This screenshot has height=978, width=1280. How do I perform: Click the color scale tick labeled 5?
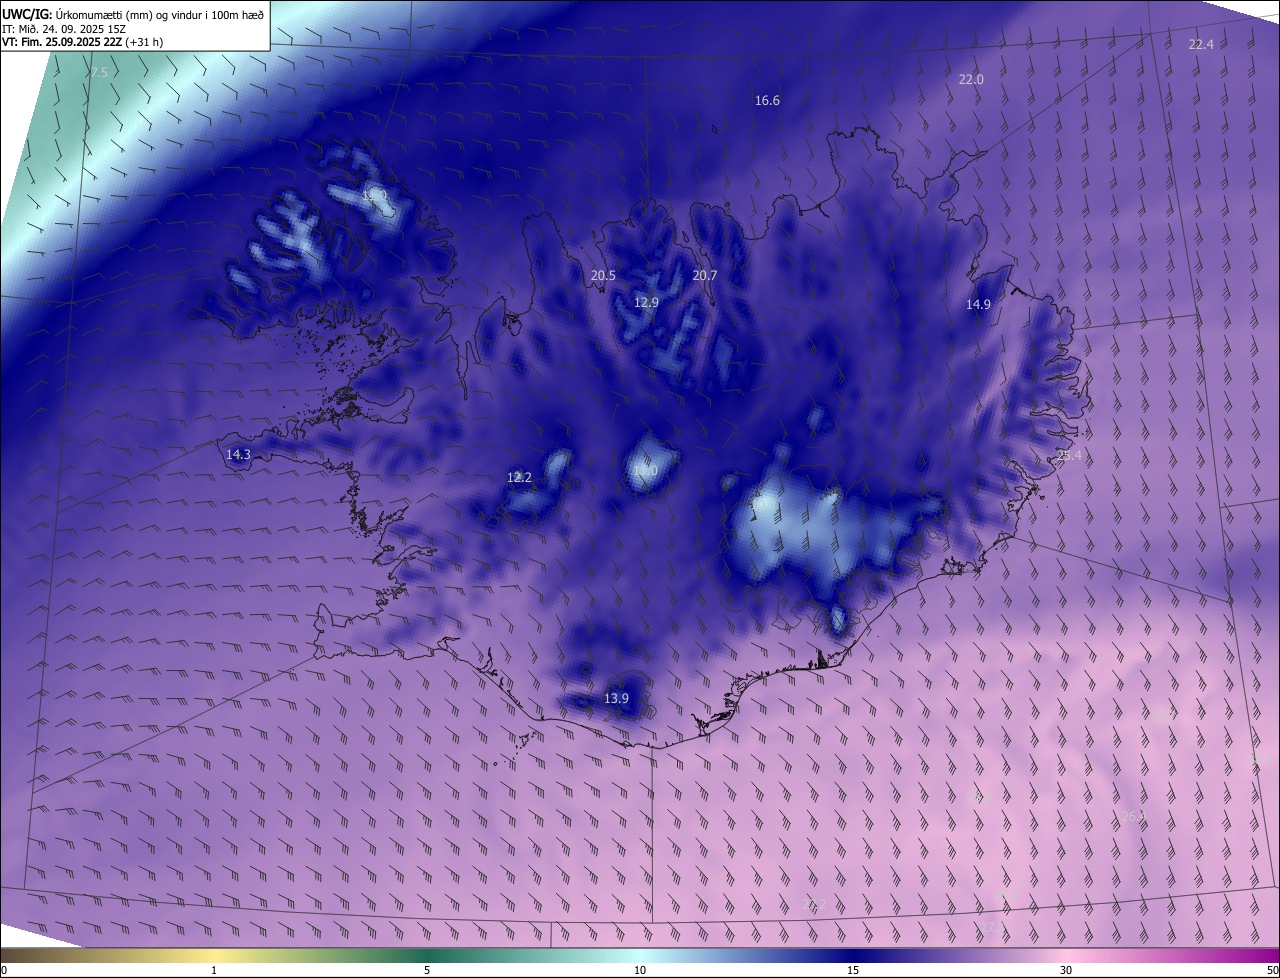tap(427, 970)
